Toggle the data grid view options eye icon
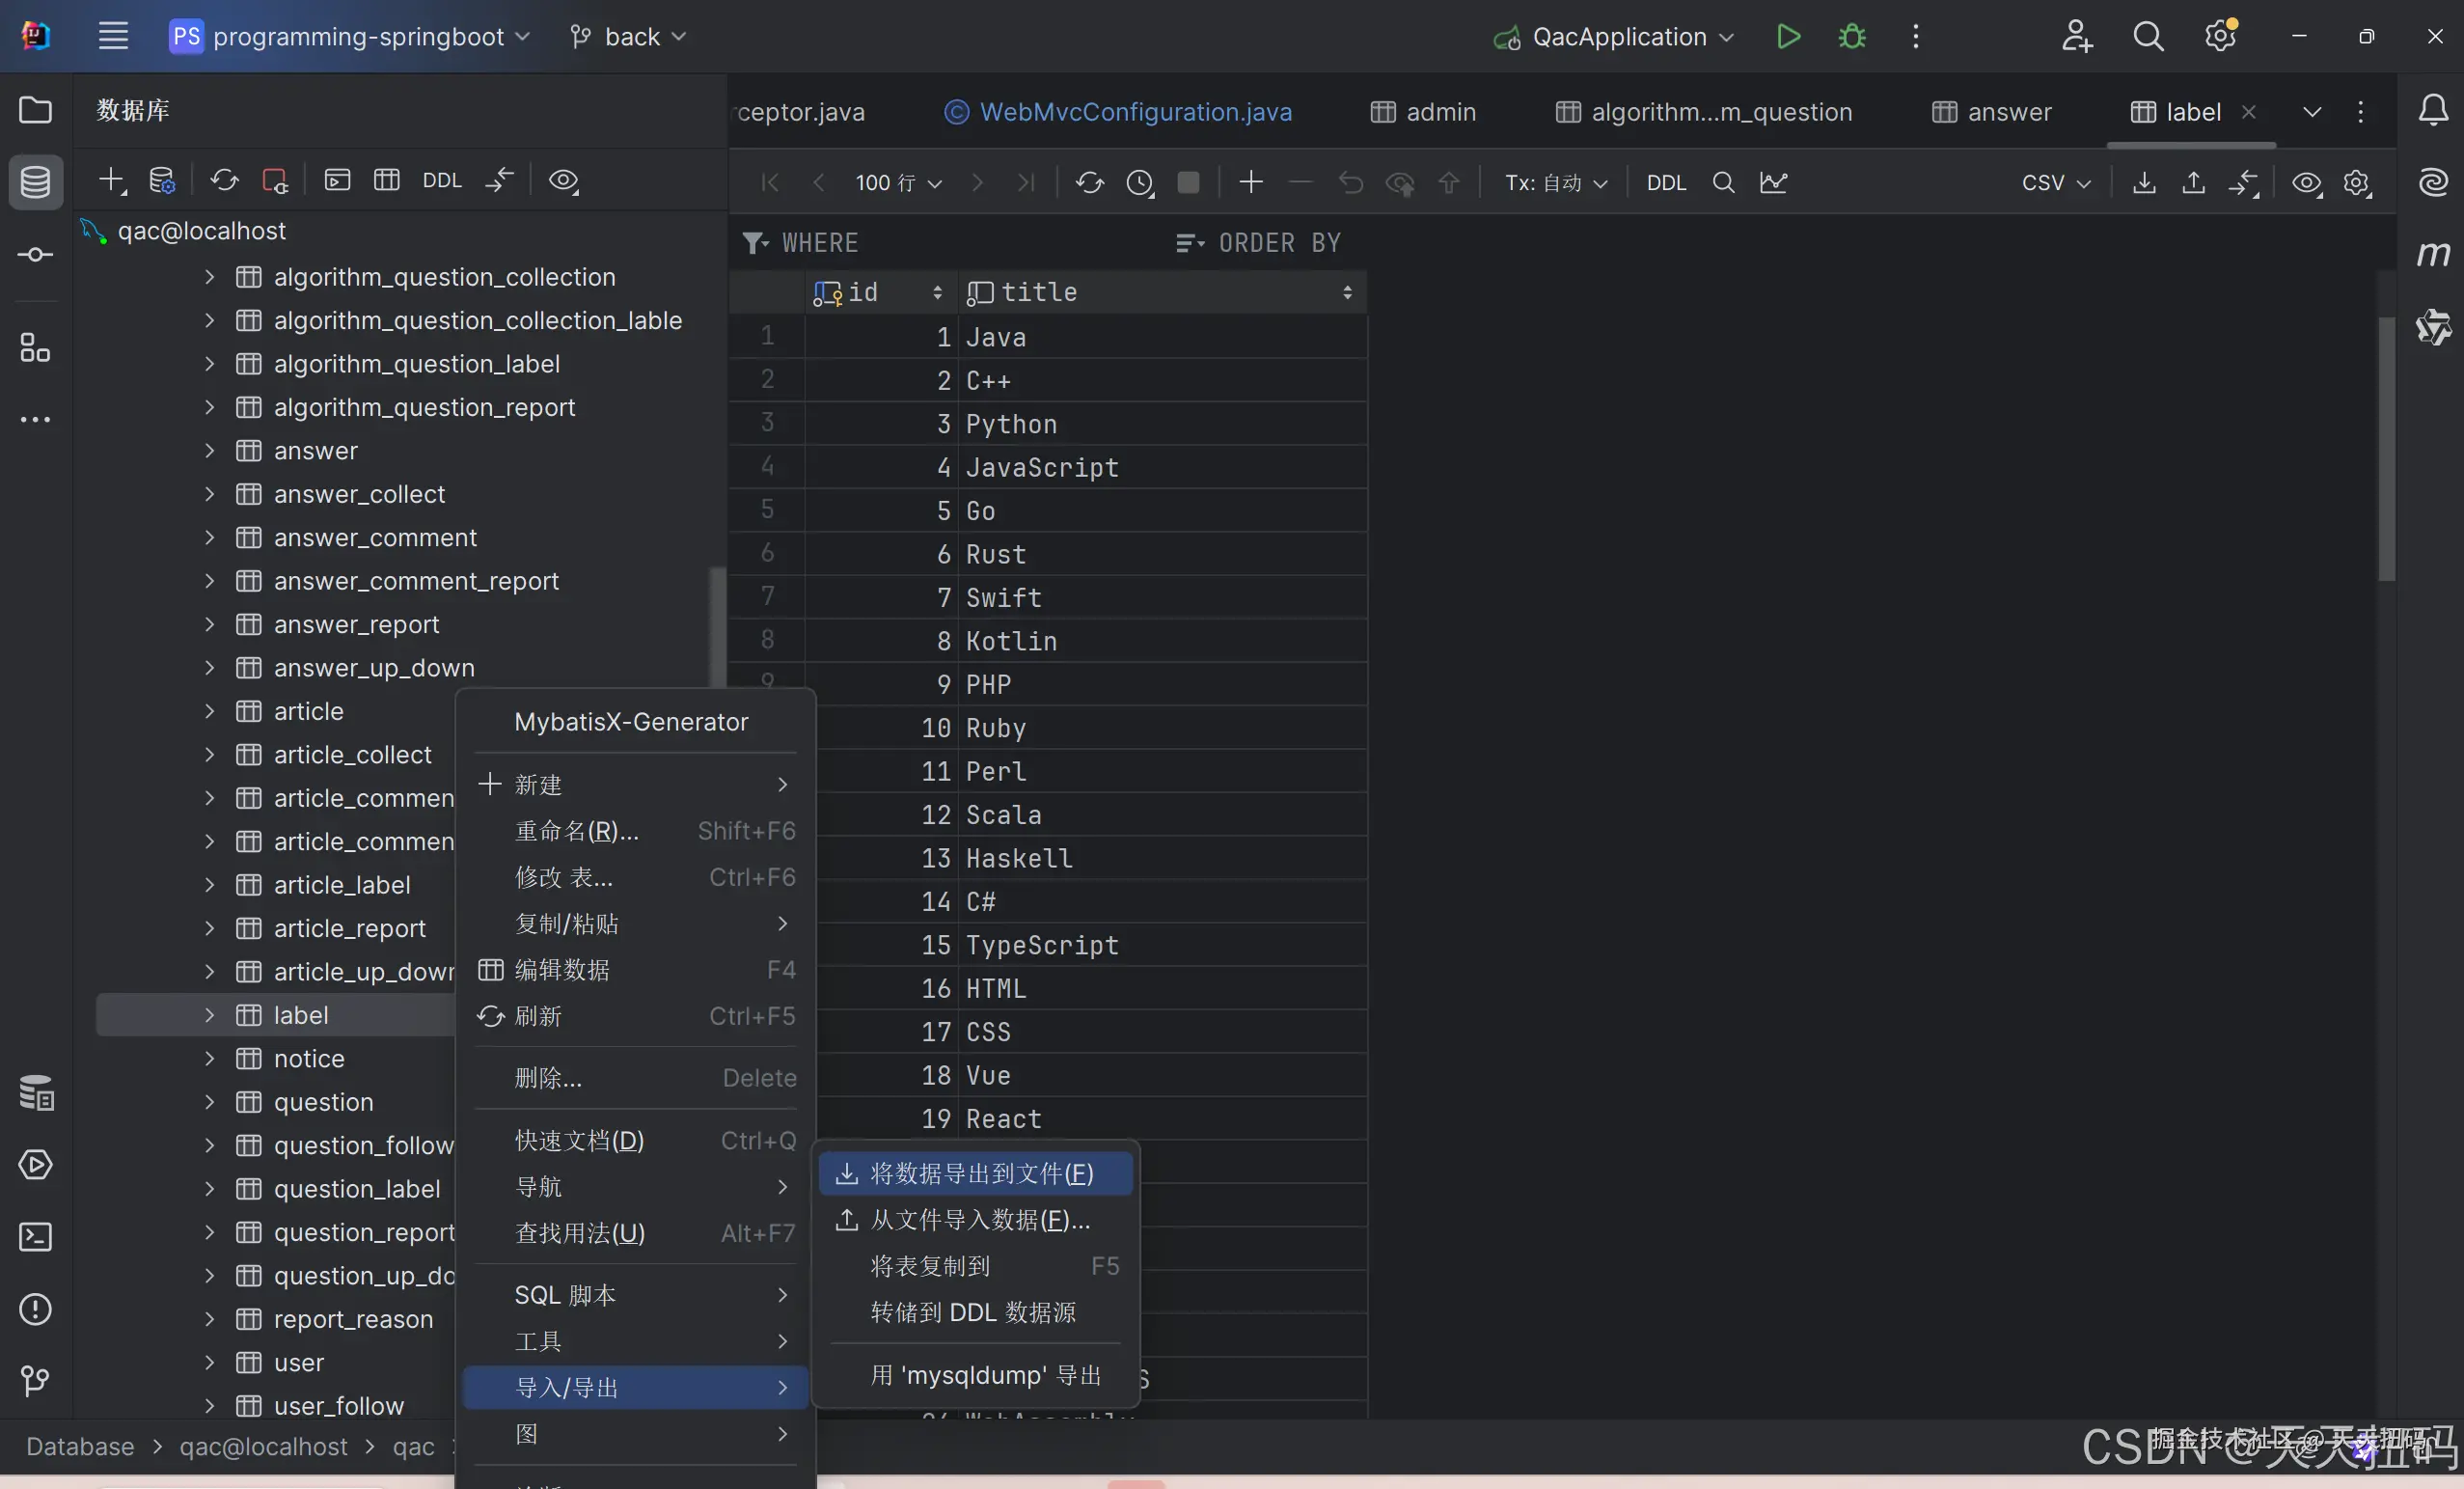This screenshot has height=1489, width=2464. (x=2306, y=182)
